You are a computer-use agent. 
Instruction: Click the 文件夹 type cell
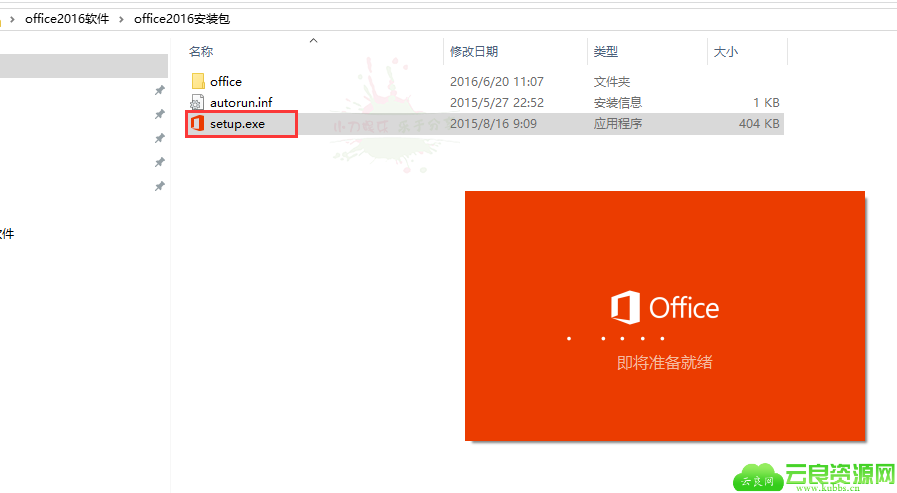coord(612,81)
